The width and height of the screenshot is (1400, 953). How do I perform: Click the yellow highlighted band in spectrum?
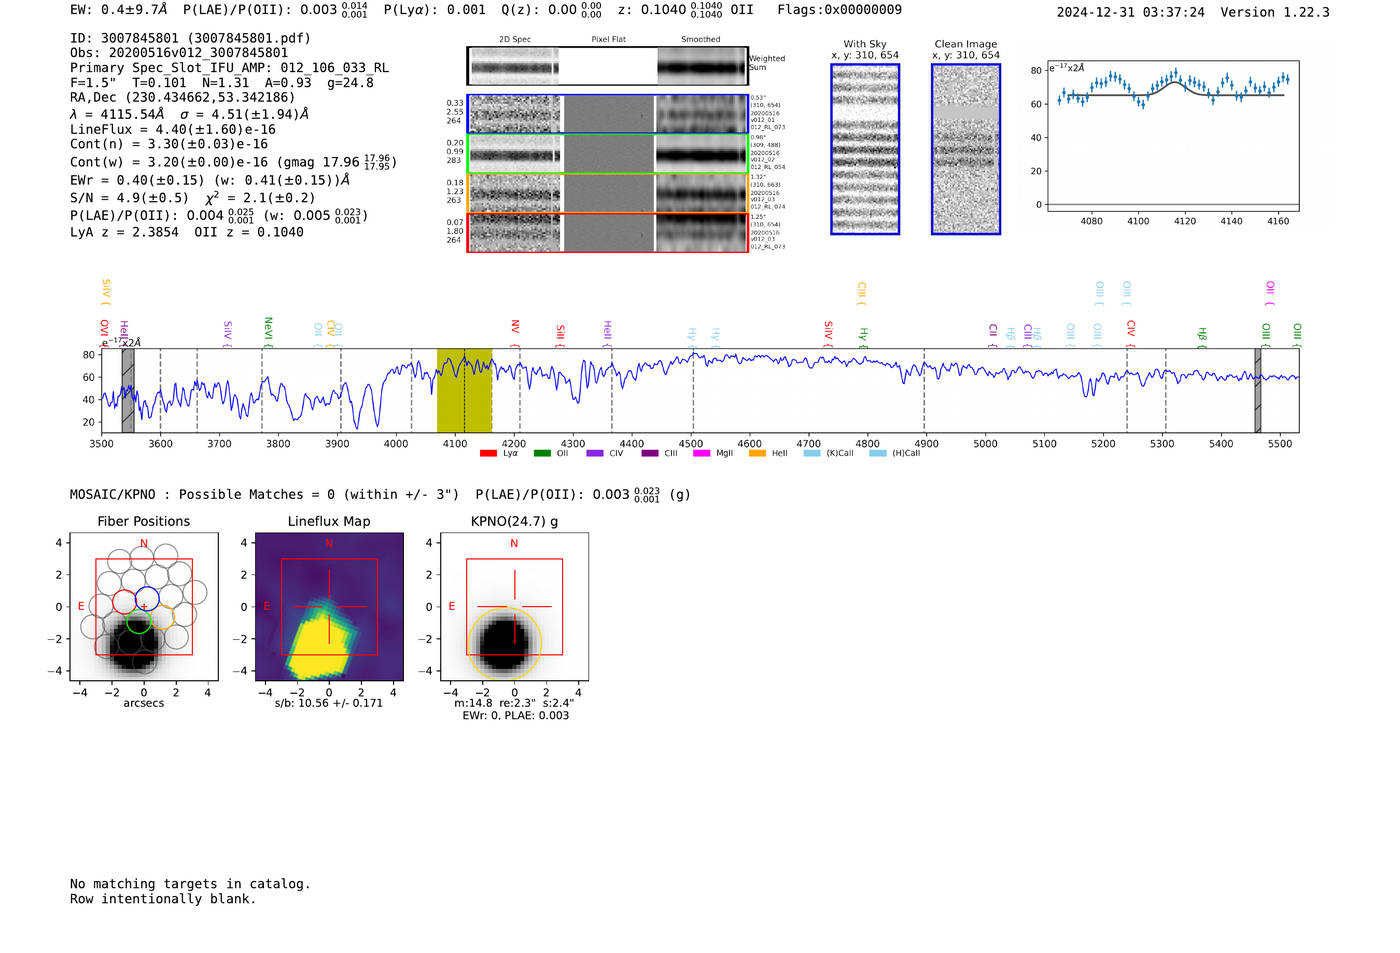[x=464, y=390]
